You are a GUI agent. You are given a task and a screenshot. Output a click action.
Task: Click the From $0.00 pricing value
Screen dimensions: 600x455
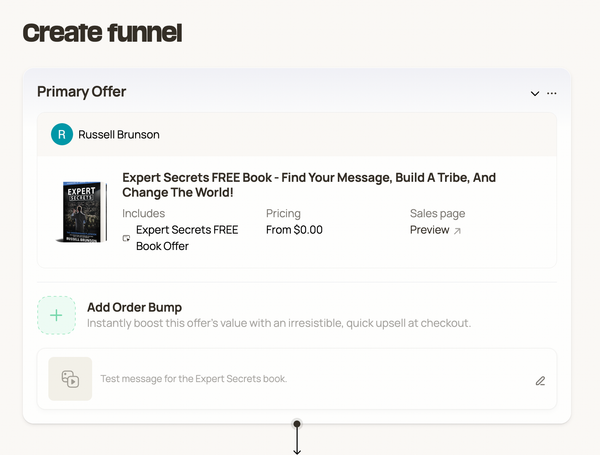294,230
